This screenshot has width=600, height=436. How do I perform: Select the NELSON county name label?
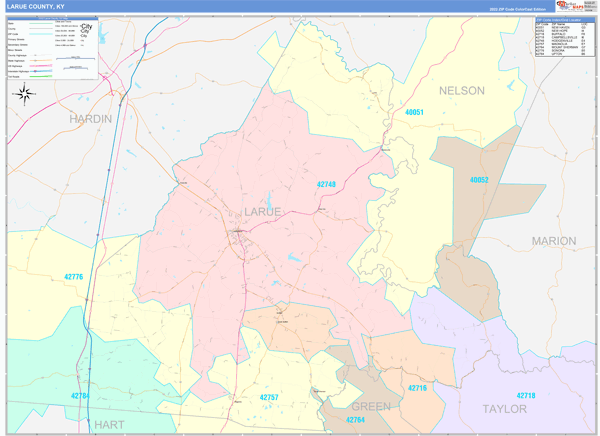(462, 91)
